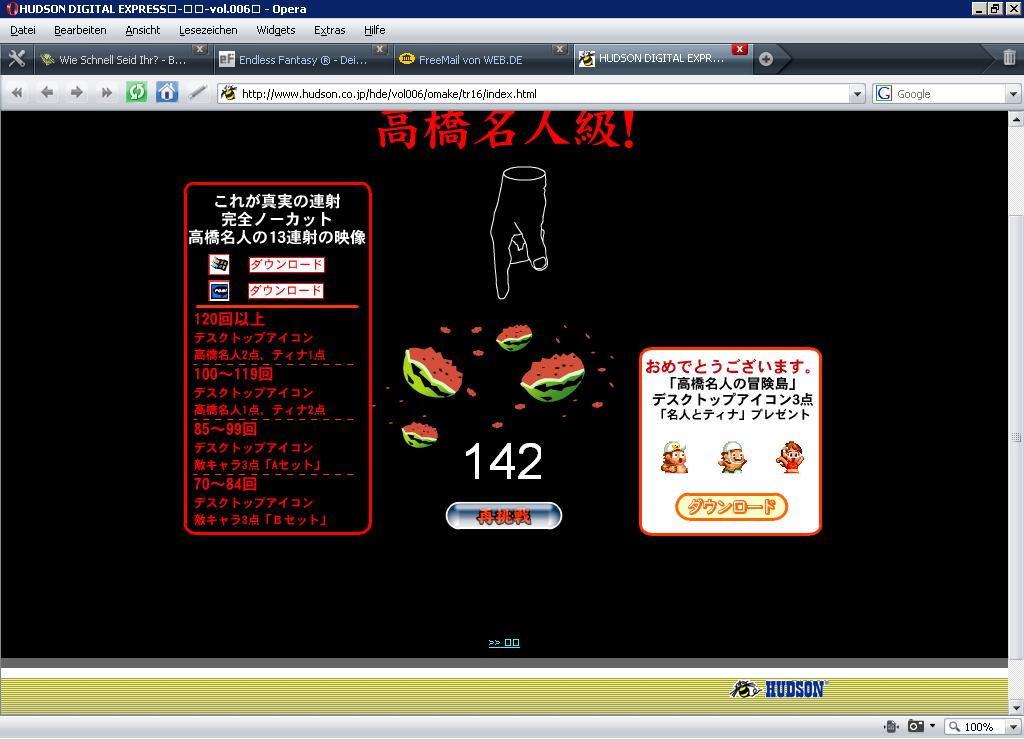Close the Wie Schnell Seid Ihr tab
Image resolution: width=1024 pixels, height=741 pixels.
[x=200, y=49]
